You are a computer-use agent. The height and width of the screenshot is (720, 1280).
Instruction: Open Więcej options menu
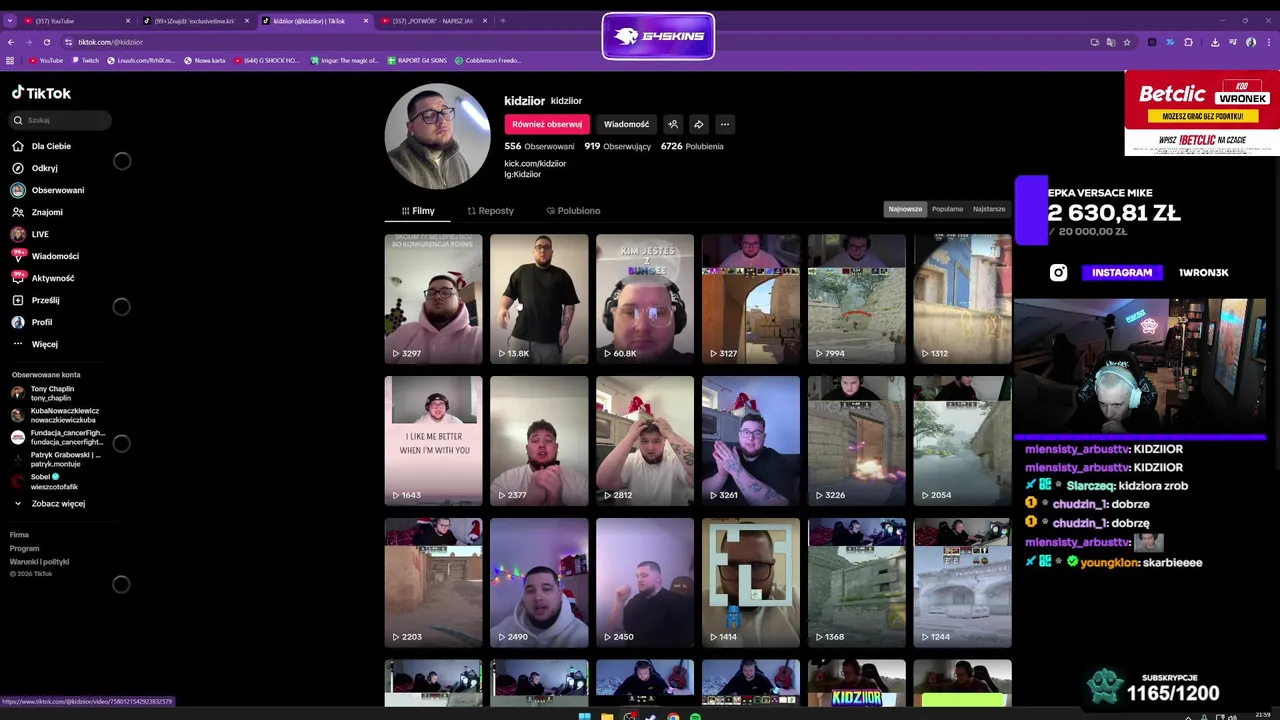44,344
